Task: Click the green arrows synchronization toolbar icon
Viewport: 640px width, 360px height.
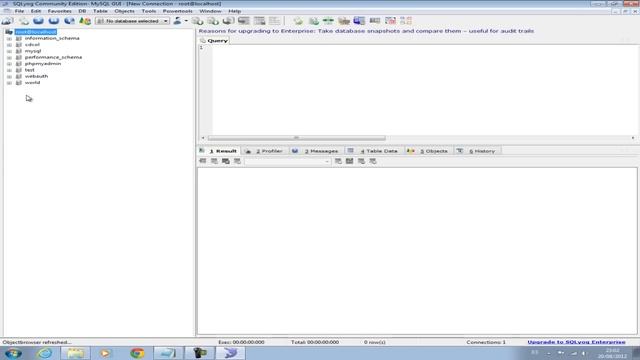Action: [x=328, y=21]
